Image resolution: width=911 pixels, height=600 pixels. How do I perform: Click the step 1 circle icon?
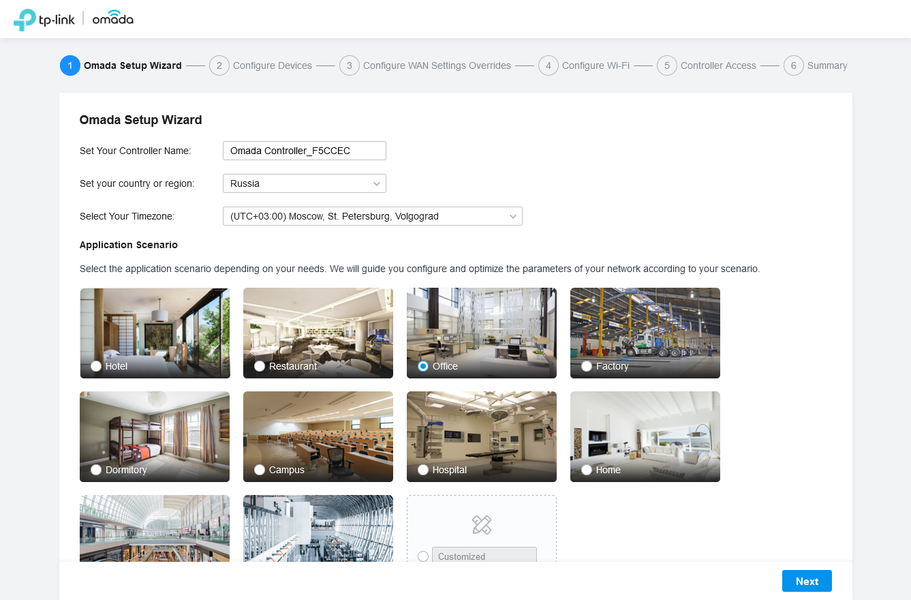[70, 66]
